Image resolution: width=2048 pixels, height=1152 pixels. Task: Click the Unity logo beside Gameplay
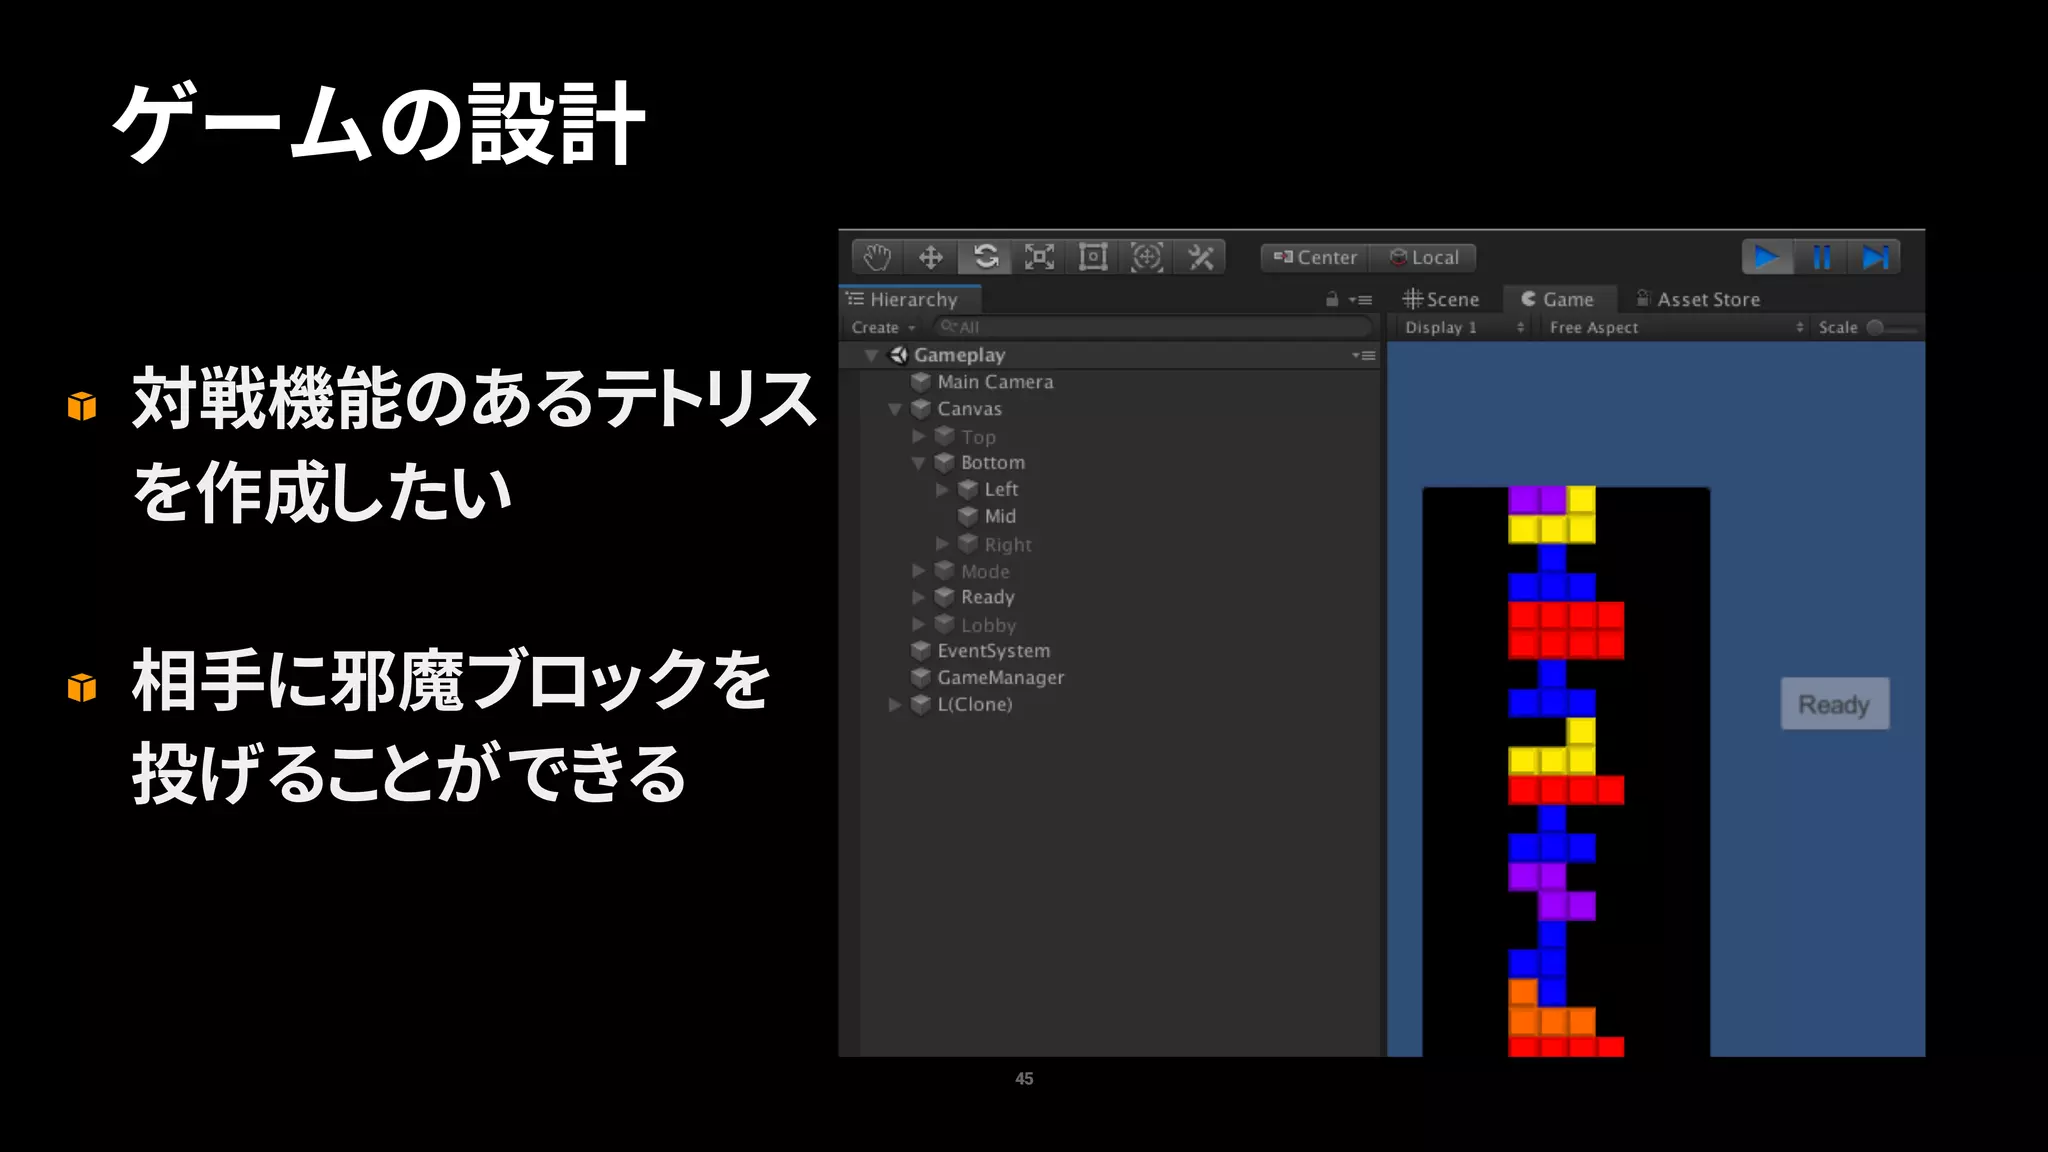(x=898, y=355)
